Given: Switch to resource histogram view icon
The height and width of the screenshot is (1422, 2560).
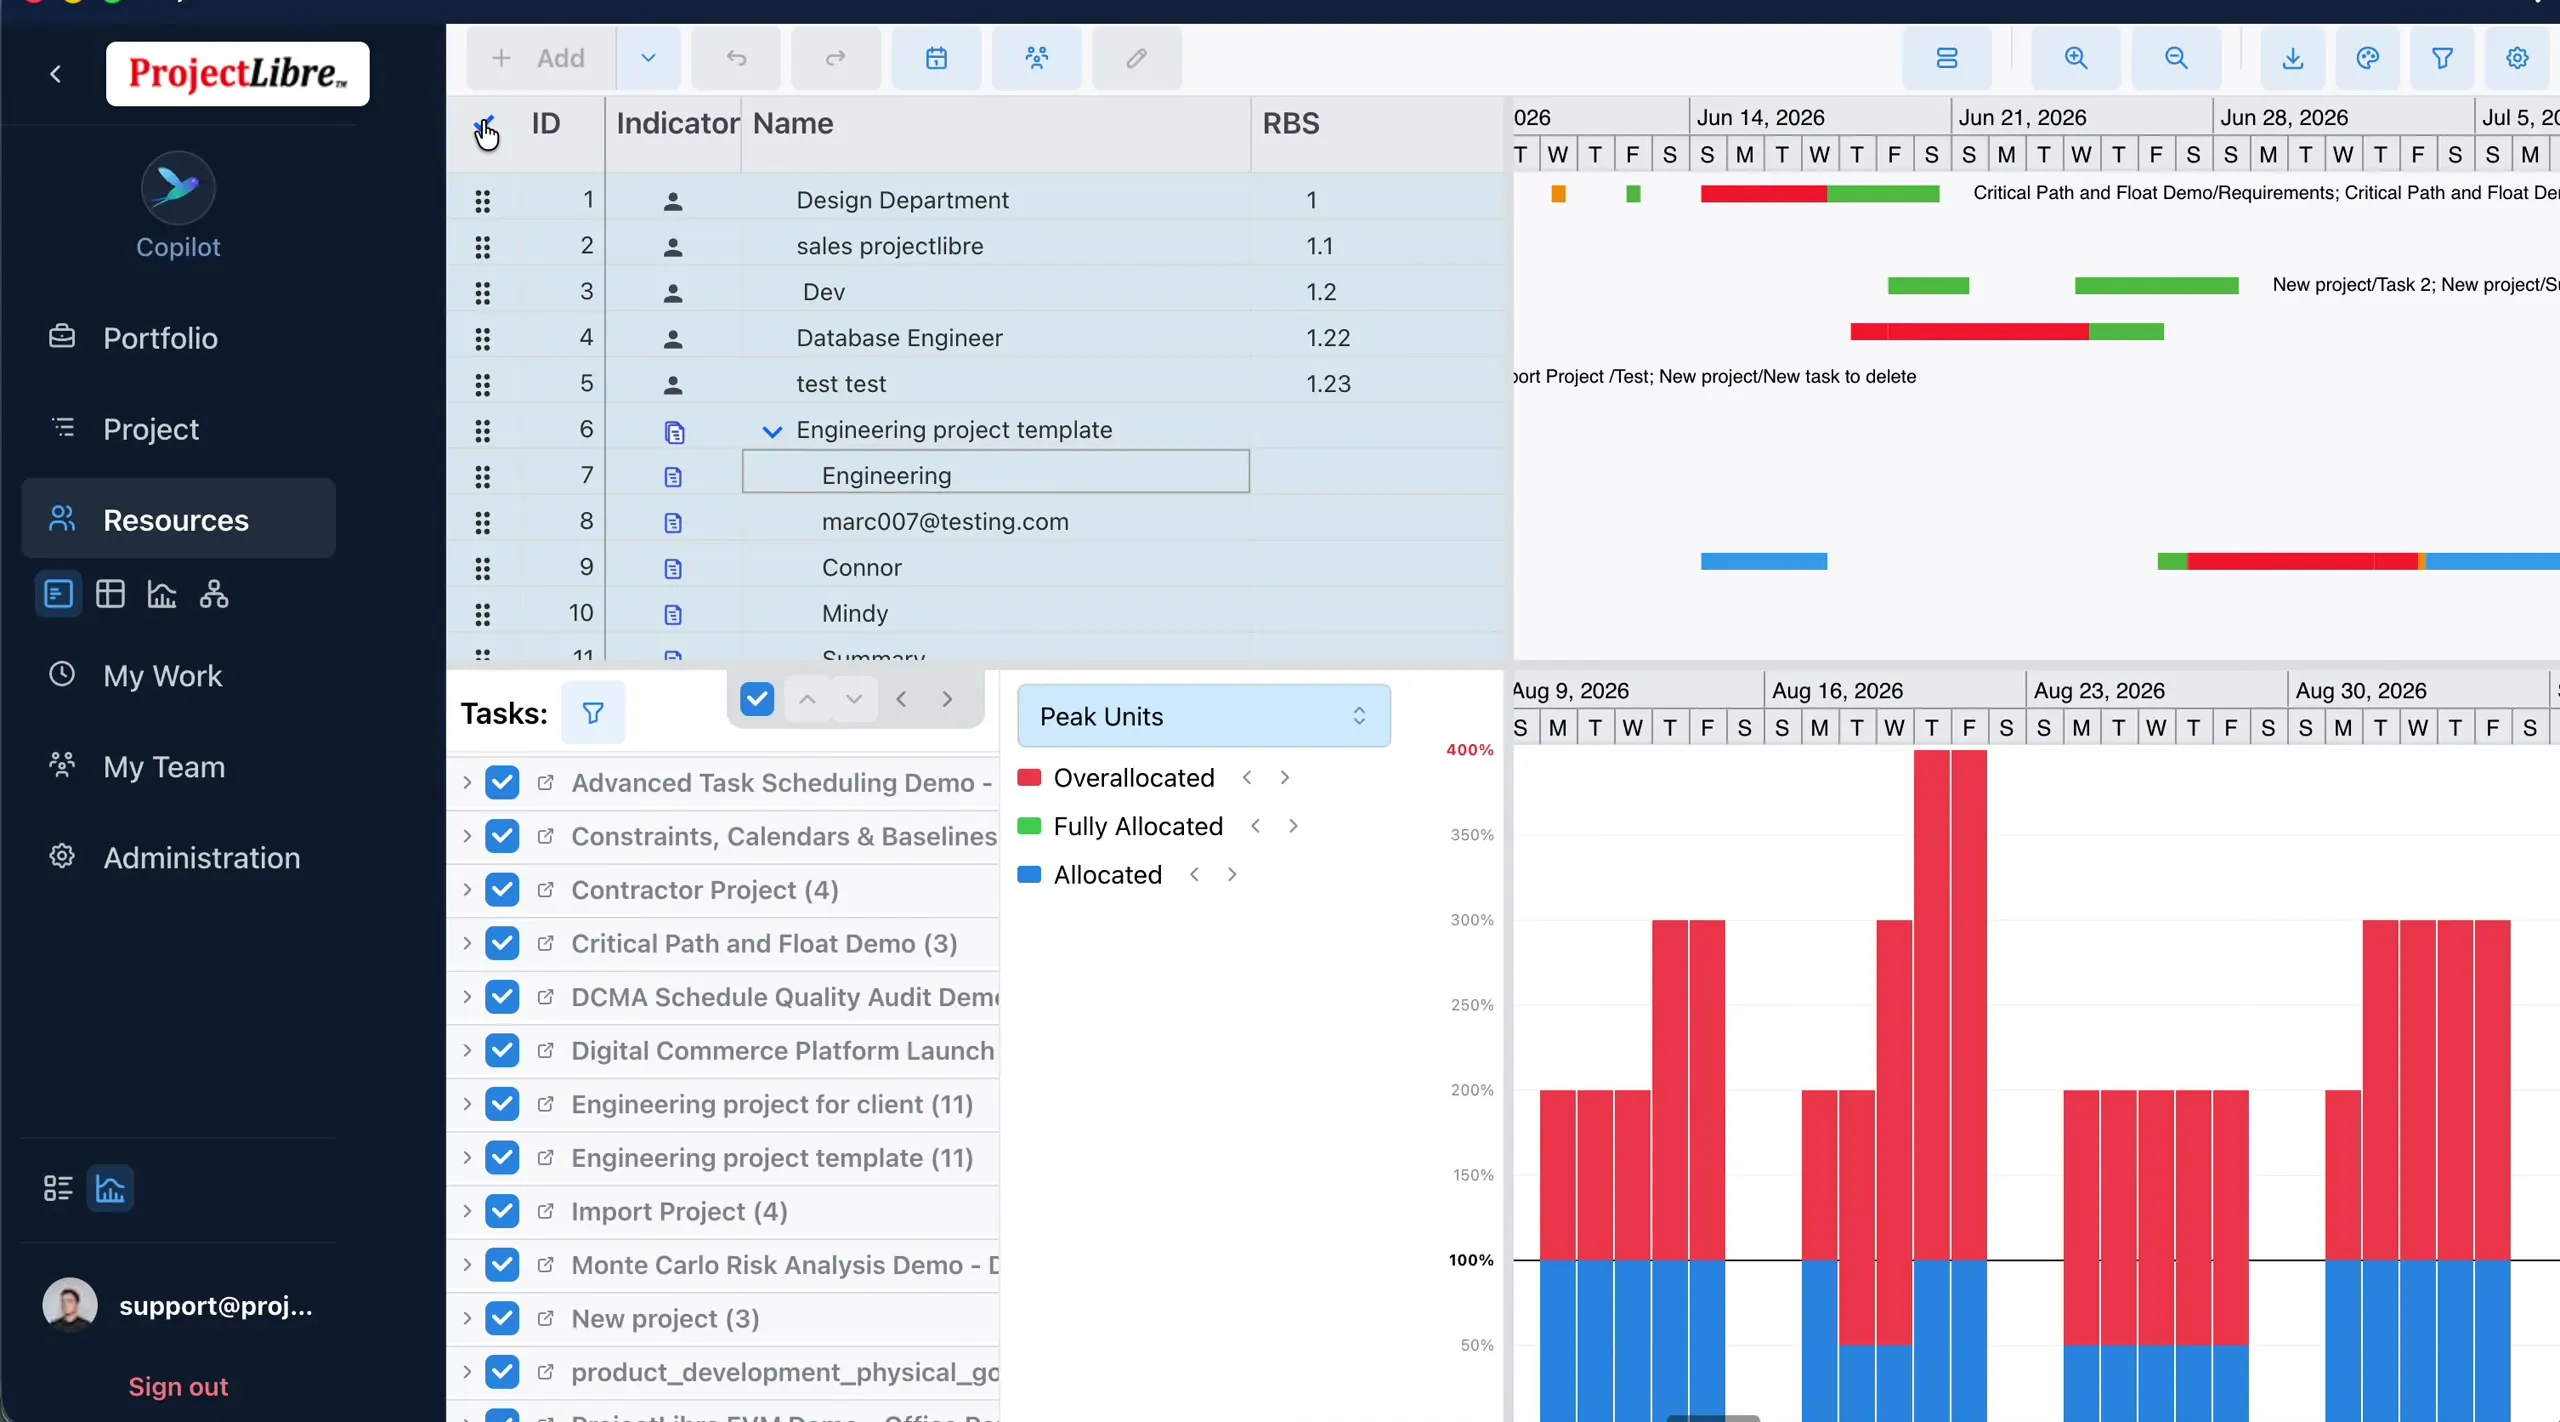Looking at the screenshot, I should point(162,594).
